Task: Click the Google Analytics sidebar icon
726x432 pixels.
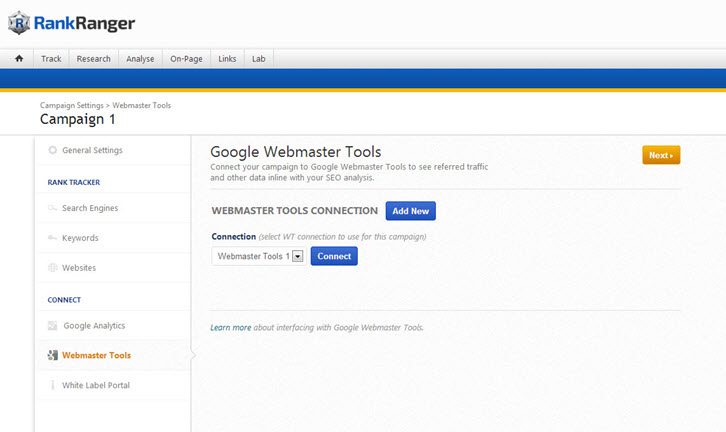Action: point(53,326)
